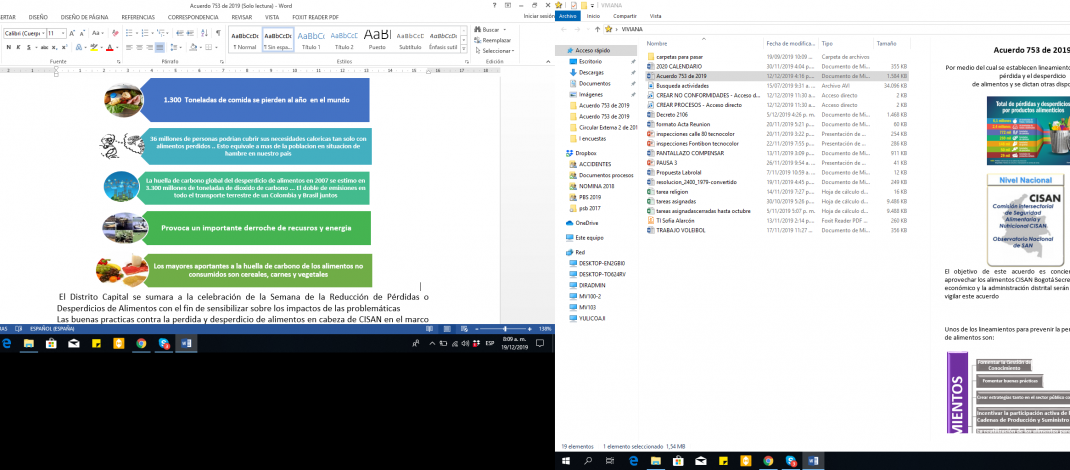
Task: Toggle strikethrough text formatting
Action: point(44,46)
